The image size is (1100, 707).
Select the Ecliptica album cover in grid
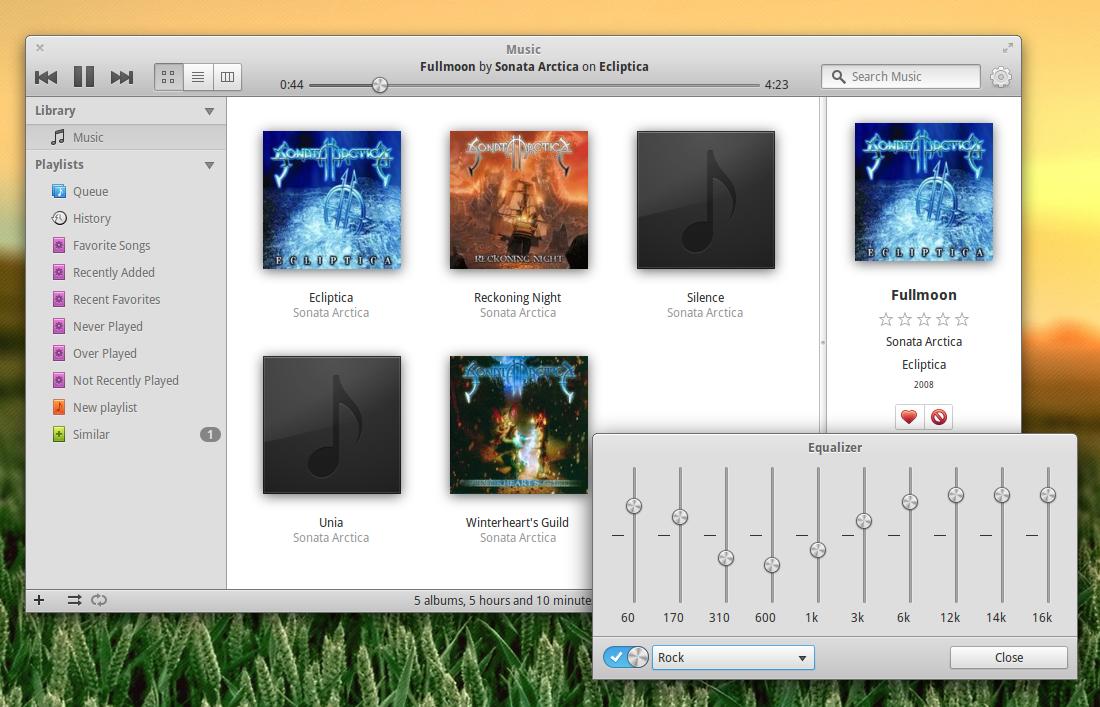pos(332,200)
